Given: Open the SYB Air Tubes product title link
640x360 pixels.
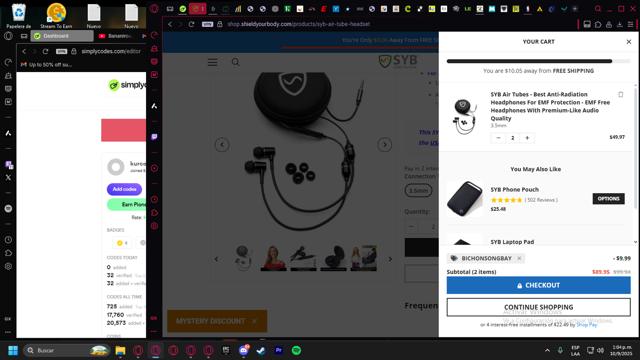Looking at the screenshot, I should point(550,106).
